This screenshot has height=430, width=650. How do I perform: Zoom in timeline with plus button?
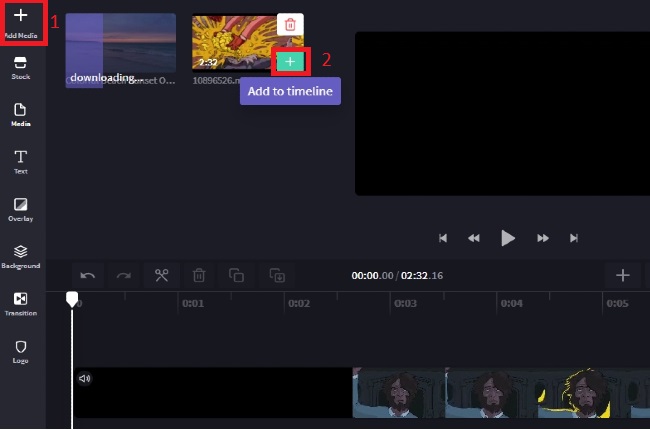(x=623, y=275)
